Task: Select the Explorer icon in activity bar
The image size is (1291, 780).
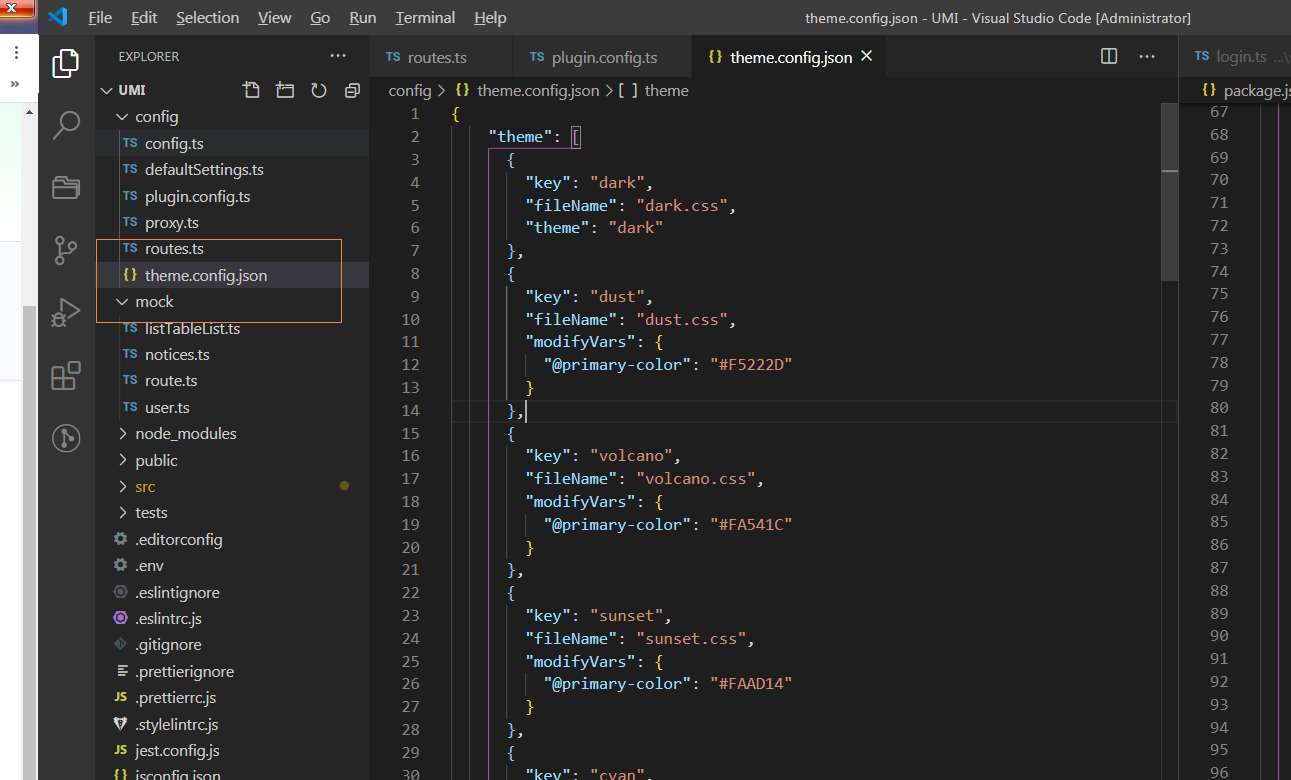Action: [65, 63]
